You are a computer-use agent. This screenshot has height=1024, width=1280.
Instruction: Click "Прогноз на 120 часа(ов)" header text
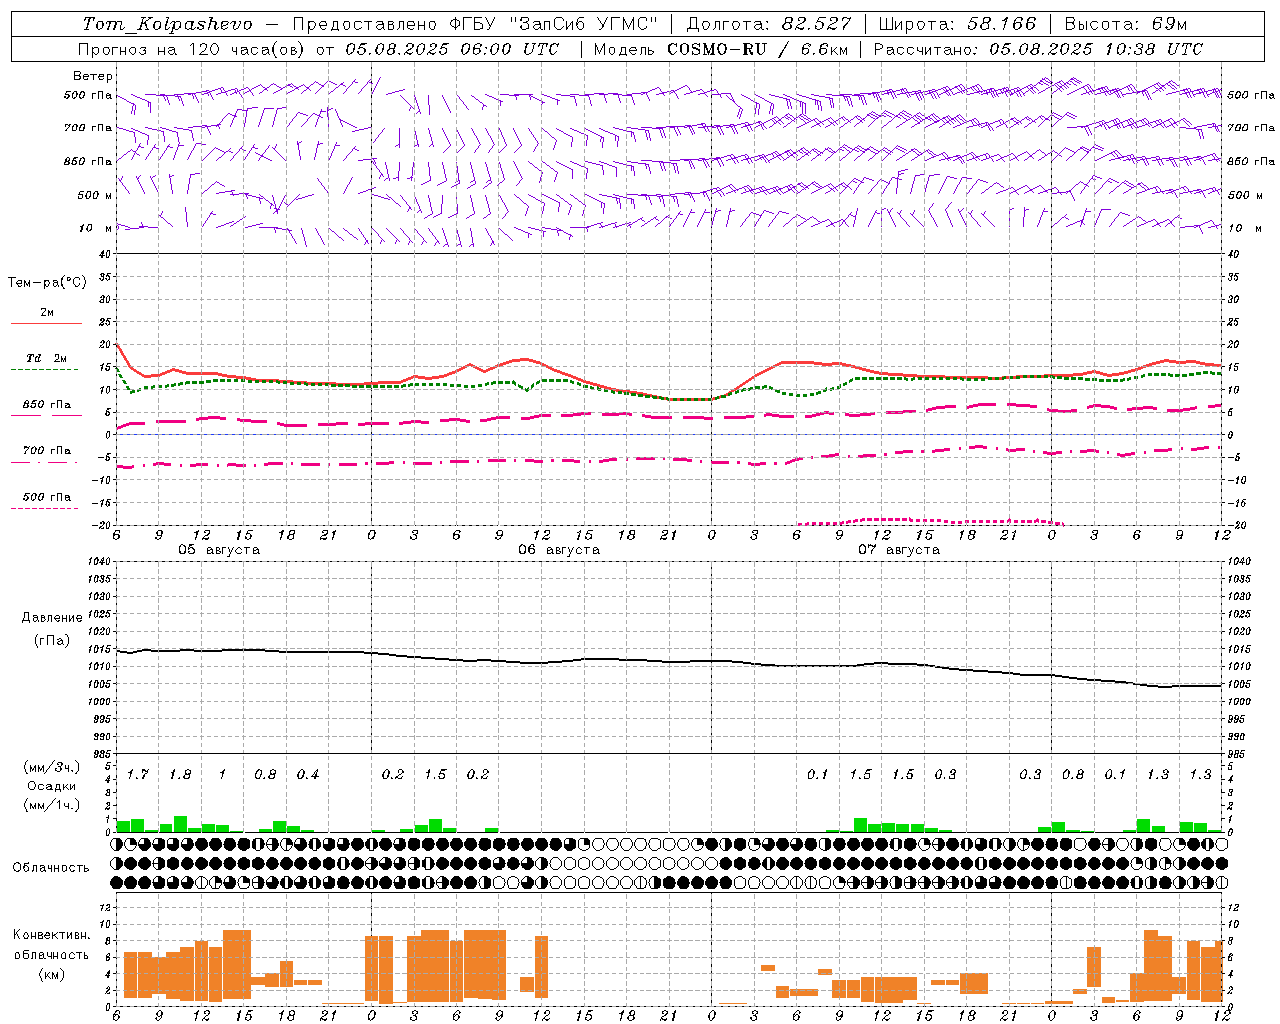tap(193, 49)
